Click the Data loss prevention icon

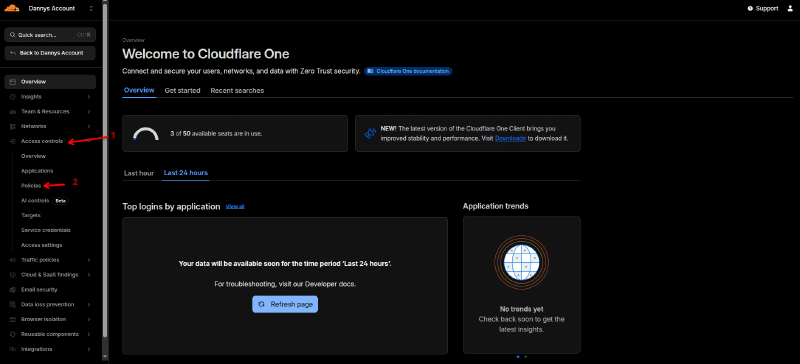click(13, 304)
